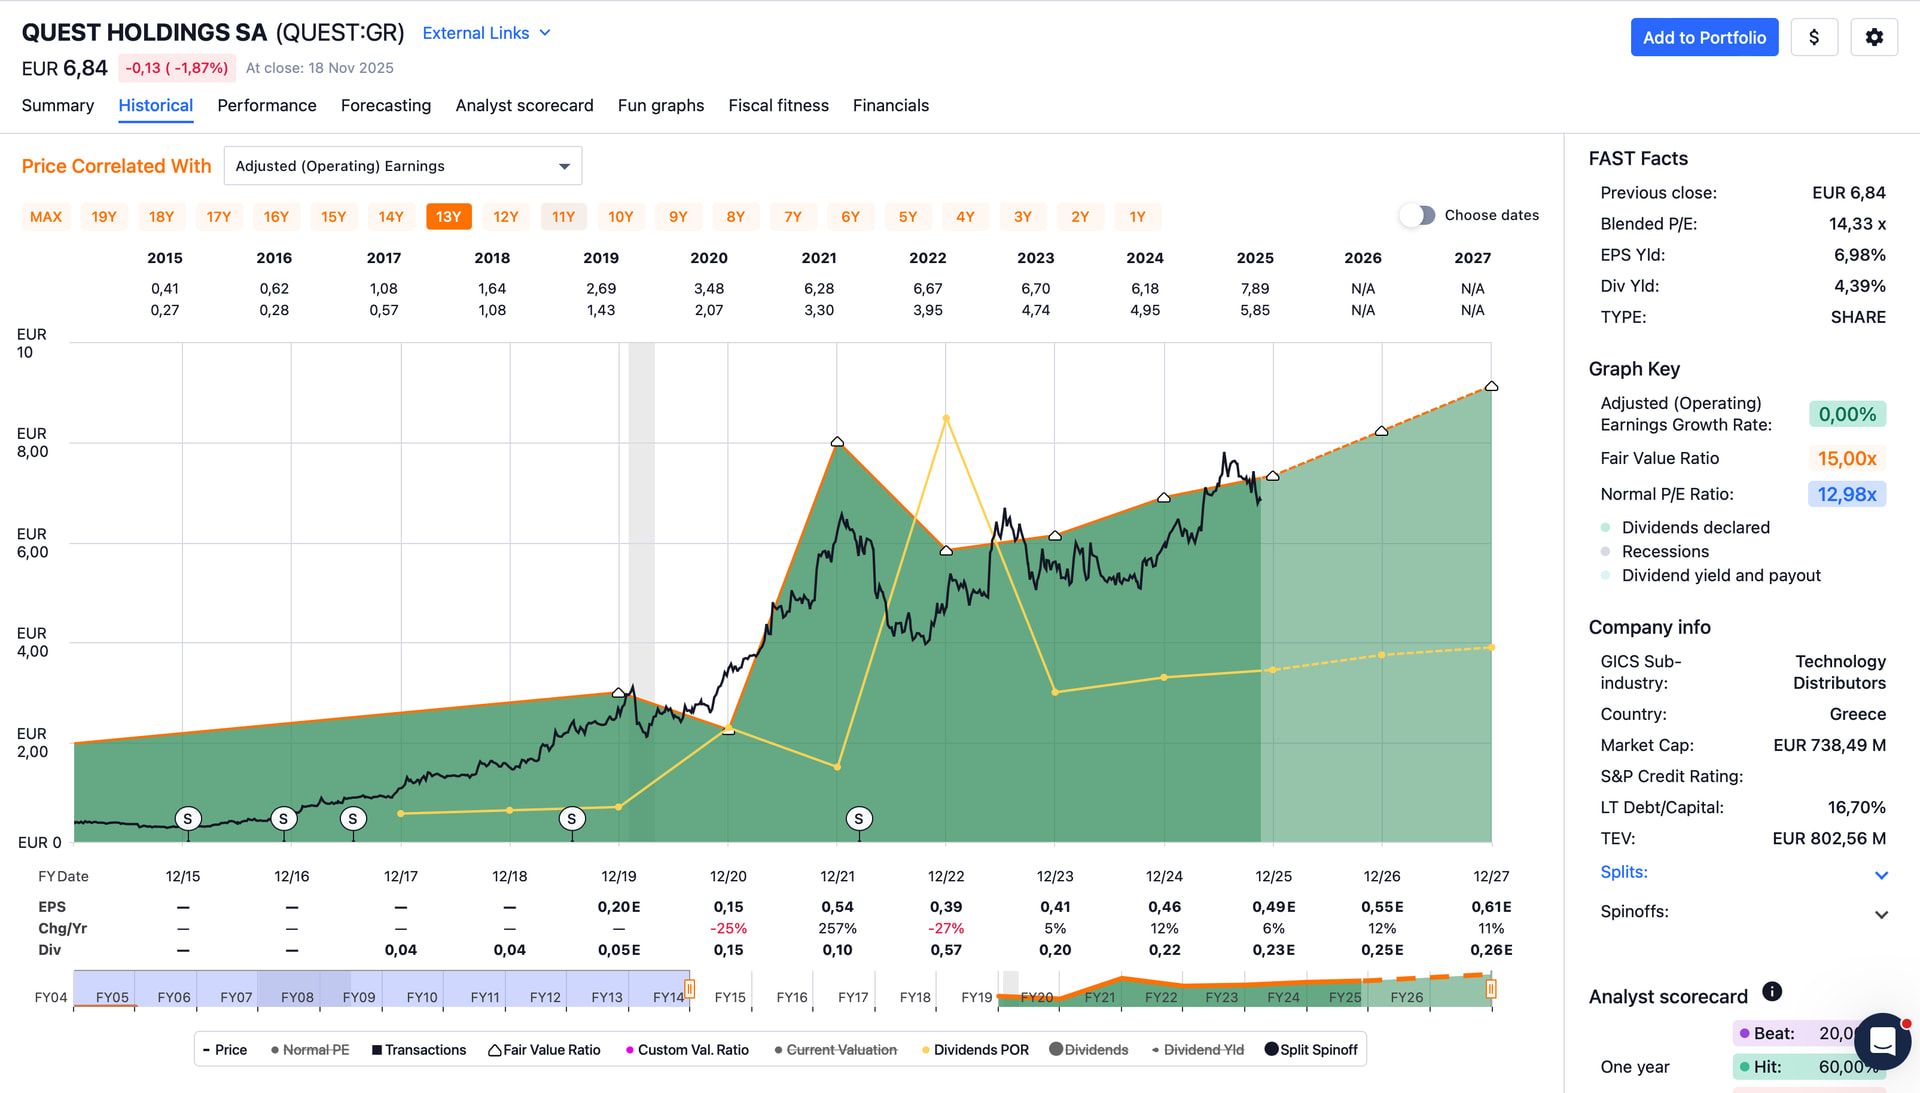Viewport: 1920px width, 1093px height.
Task: Expand the Splits section
Action: 1881,875
